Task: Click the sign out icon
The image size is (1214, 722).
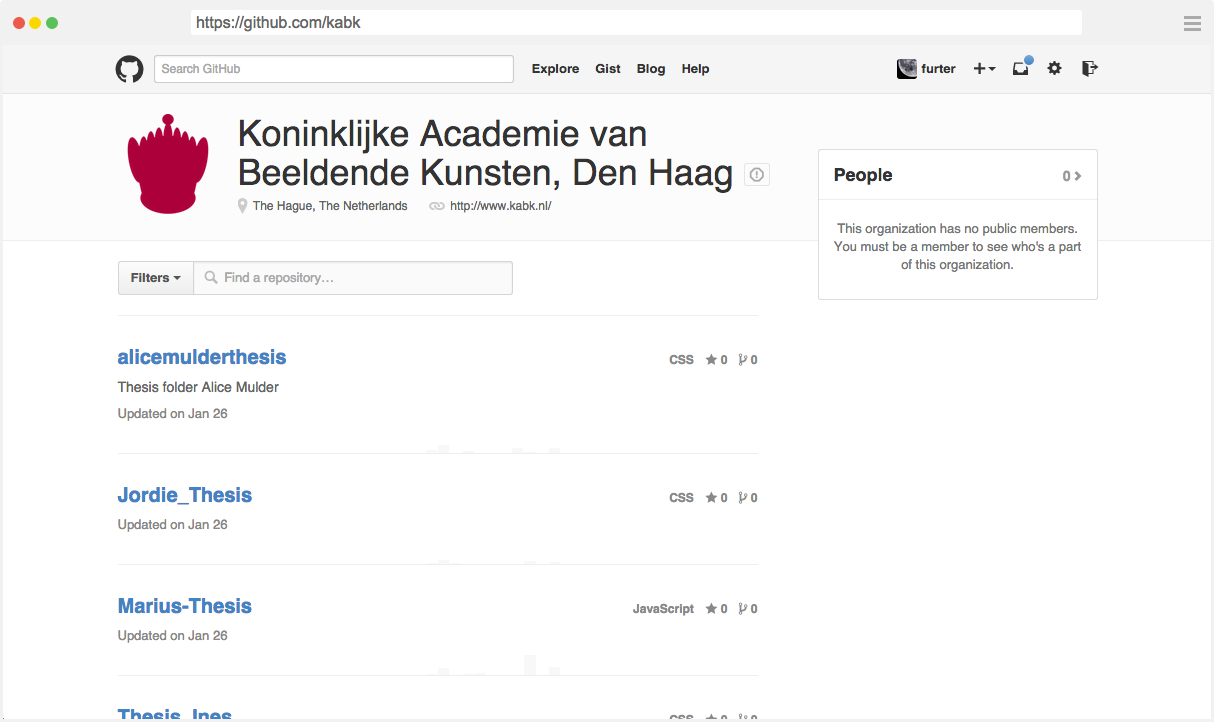Action: point(1090,69)
